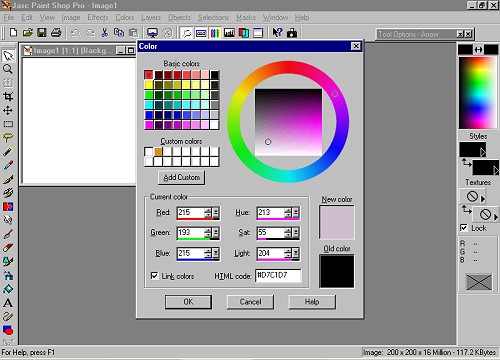
Task: Select the Crop tool
Action: 8,96
